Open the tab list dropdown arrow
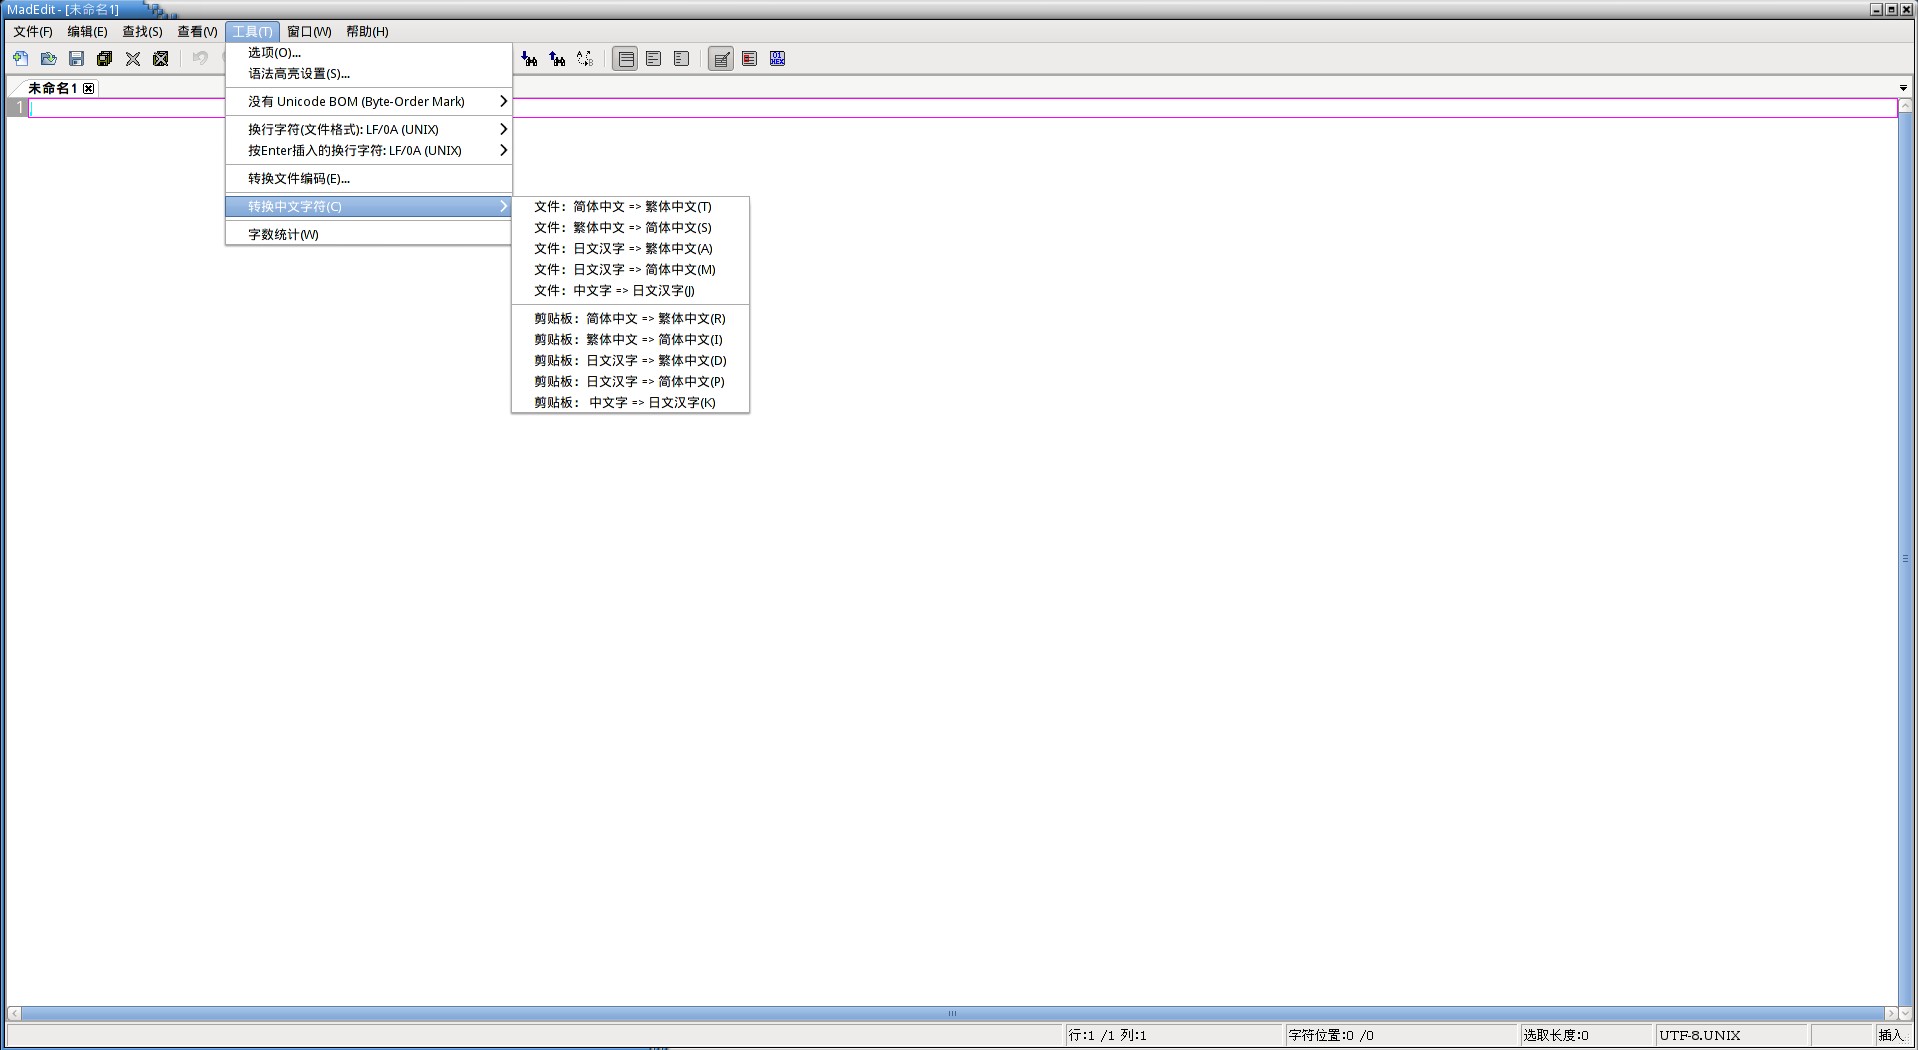The height and width of the screenshot is (1050, 1918). (x=1903, y=88)
